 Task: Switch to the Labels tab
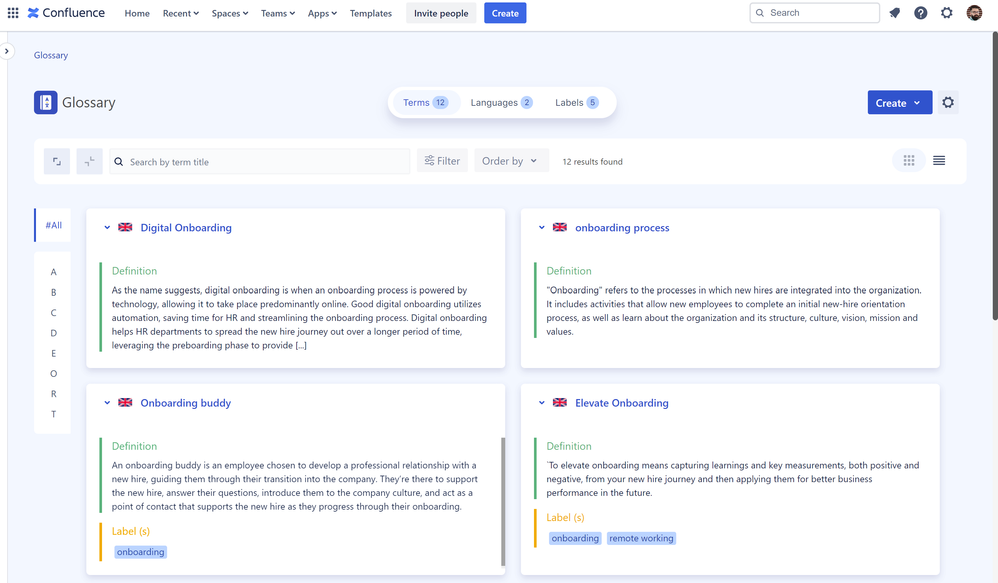(x=578, y=102)
